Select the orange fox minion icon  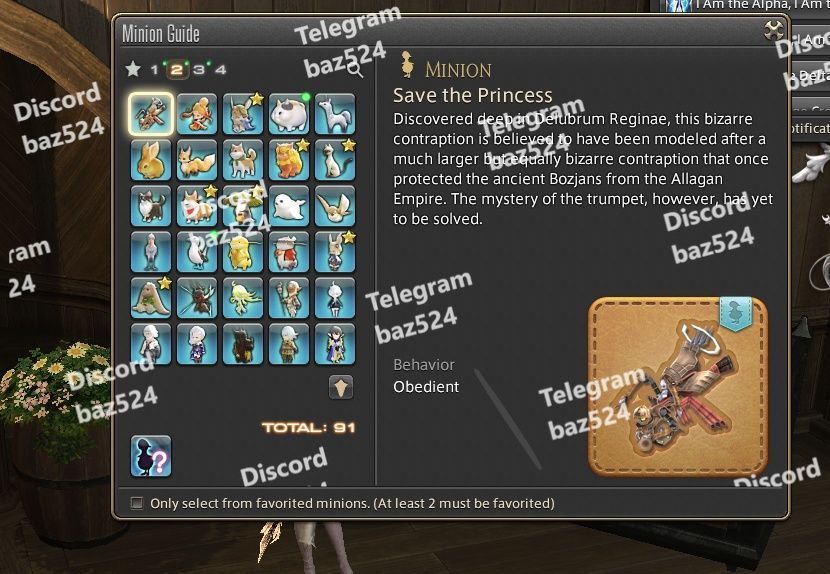(196, 160)
